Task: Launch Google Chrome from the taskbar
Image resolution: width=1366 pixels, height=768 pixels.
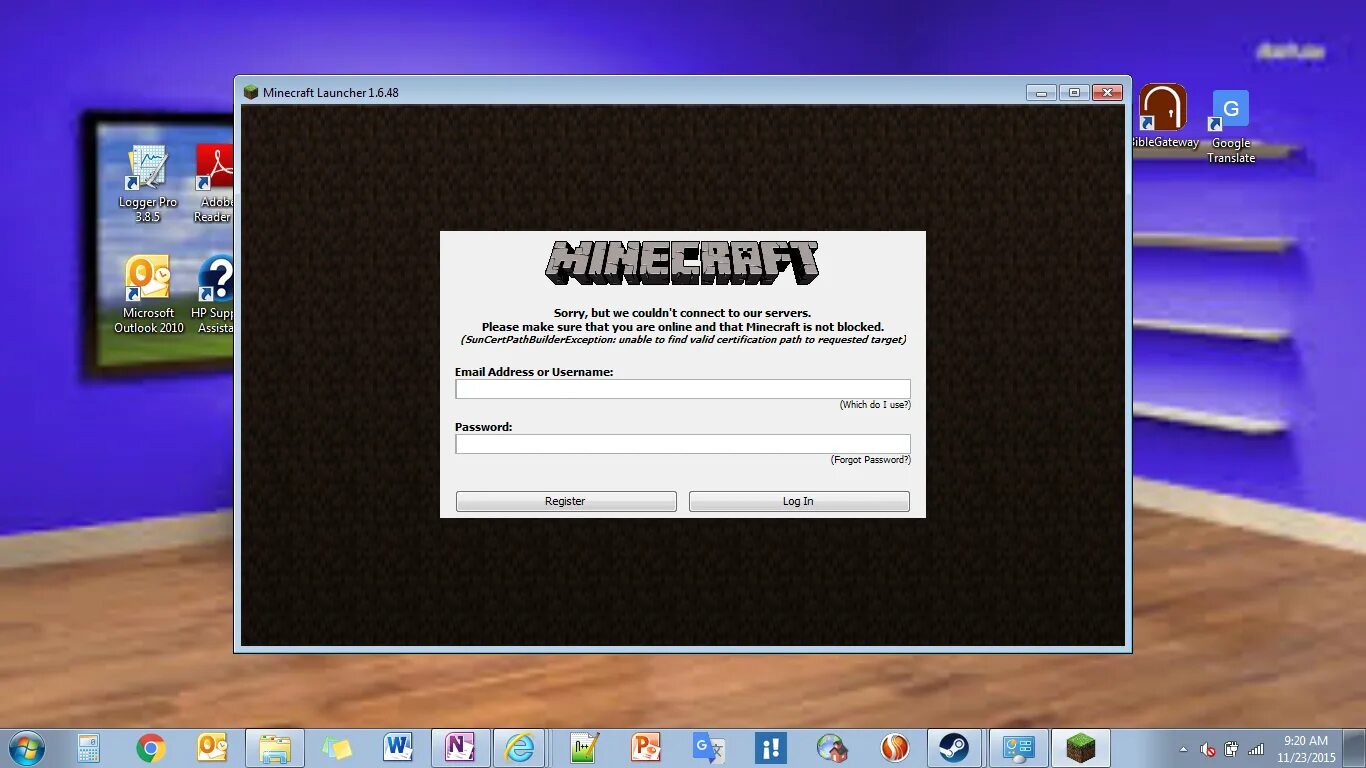Action: click(x=151, y=748)
